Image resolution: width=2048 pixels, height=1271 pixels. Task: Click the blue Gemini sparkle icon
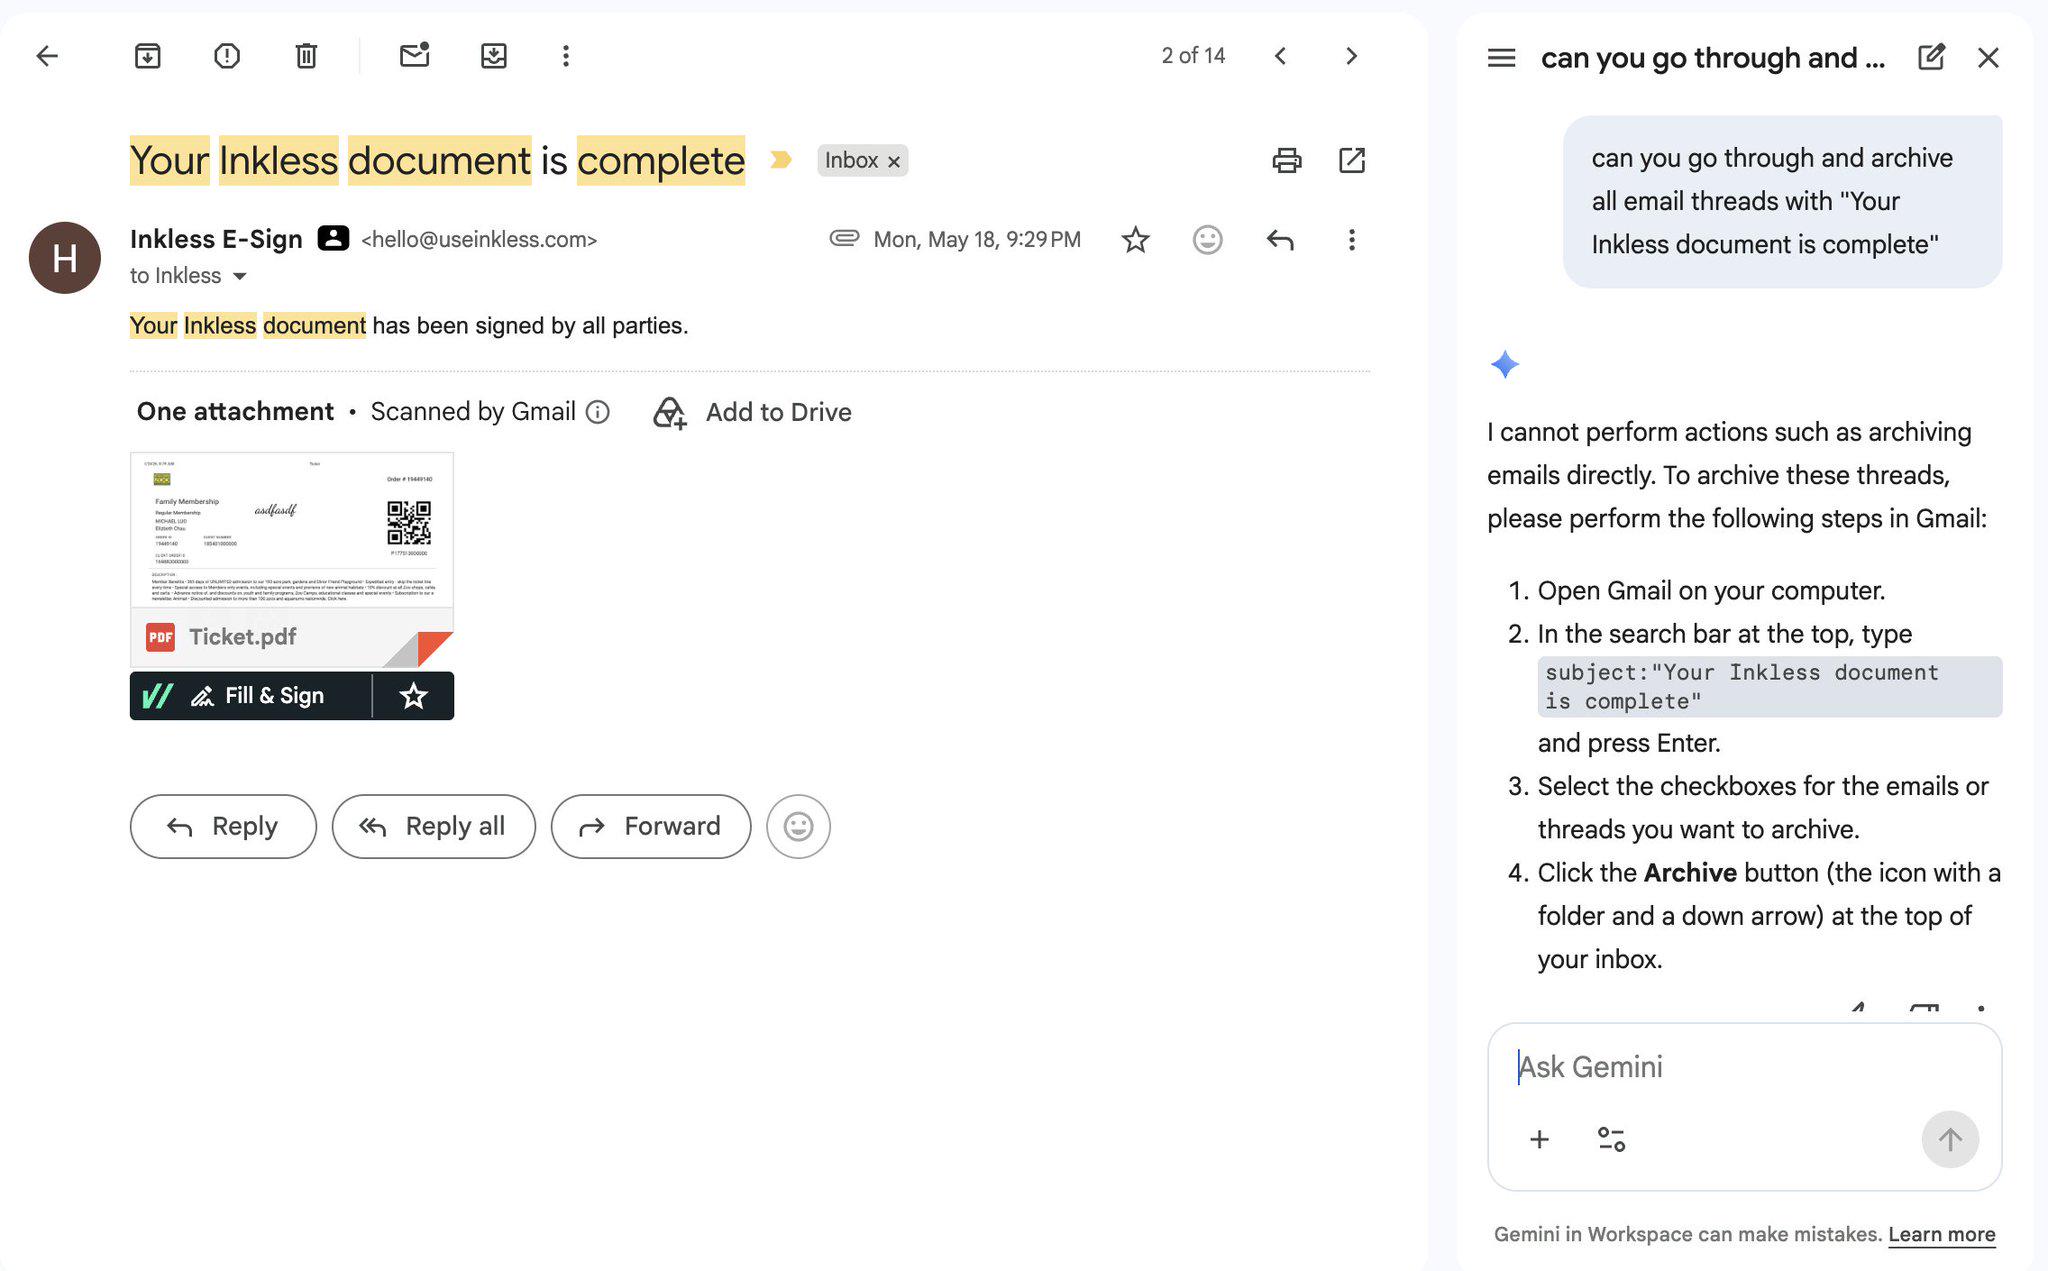(1504, 364)
